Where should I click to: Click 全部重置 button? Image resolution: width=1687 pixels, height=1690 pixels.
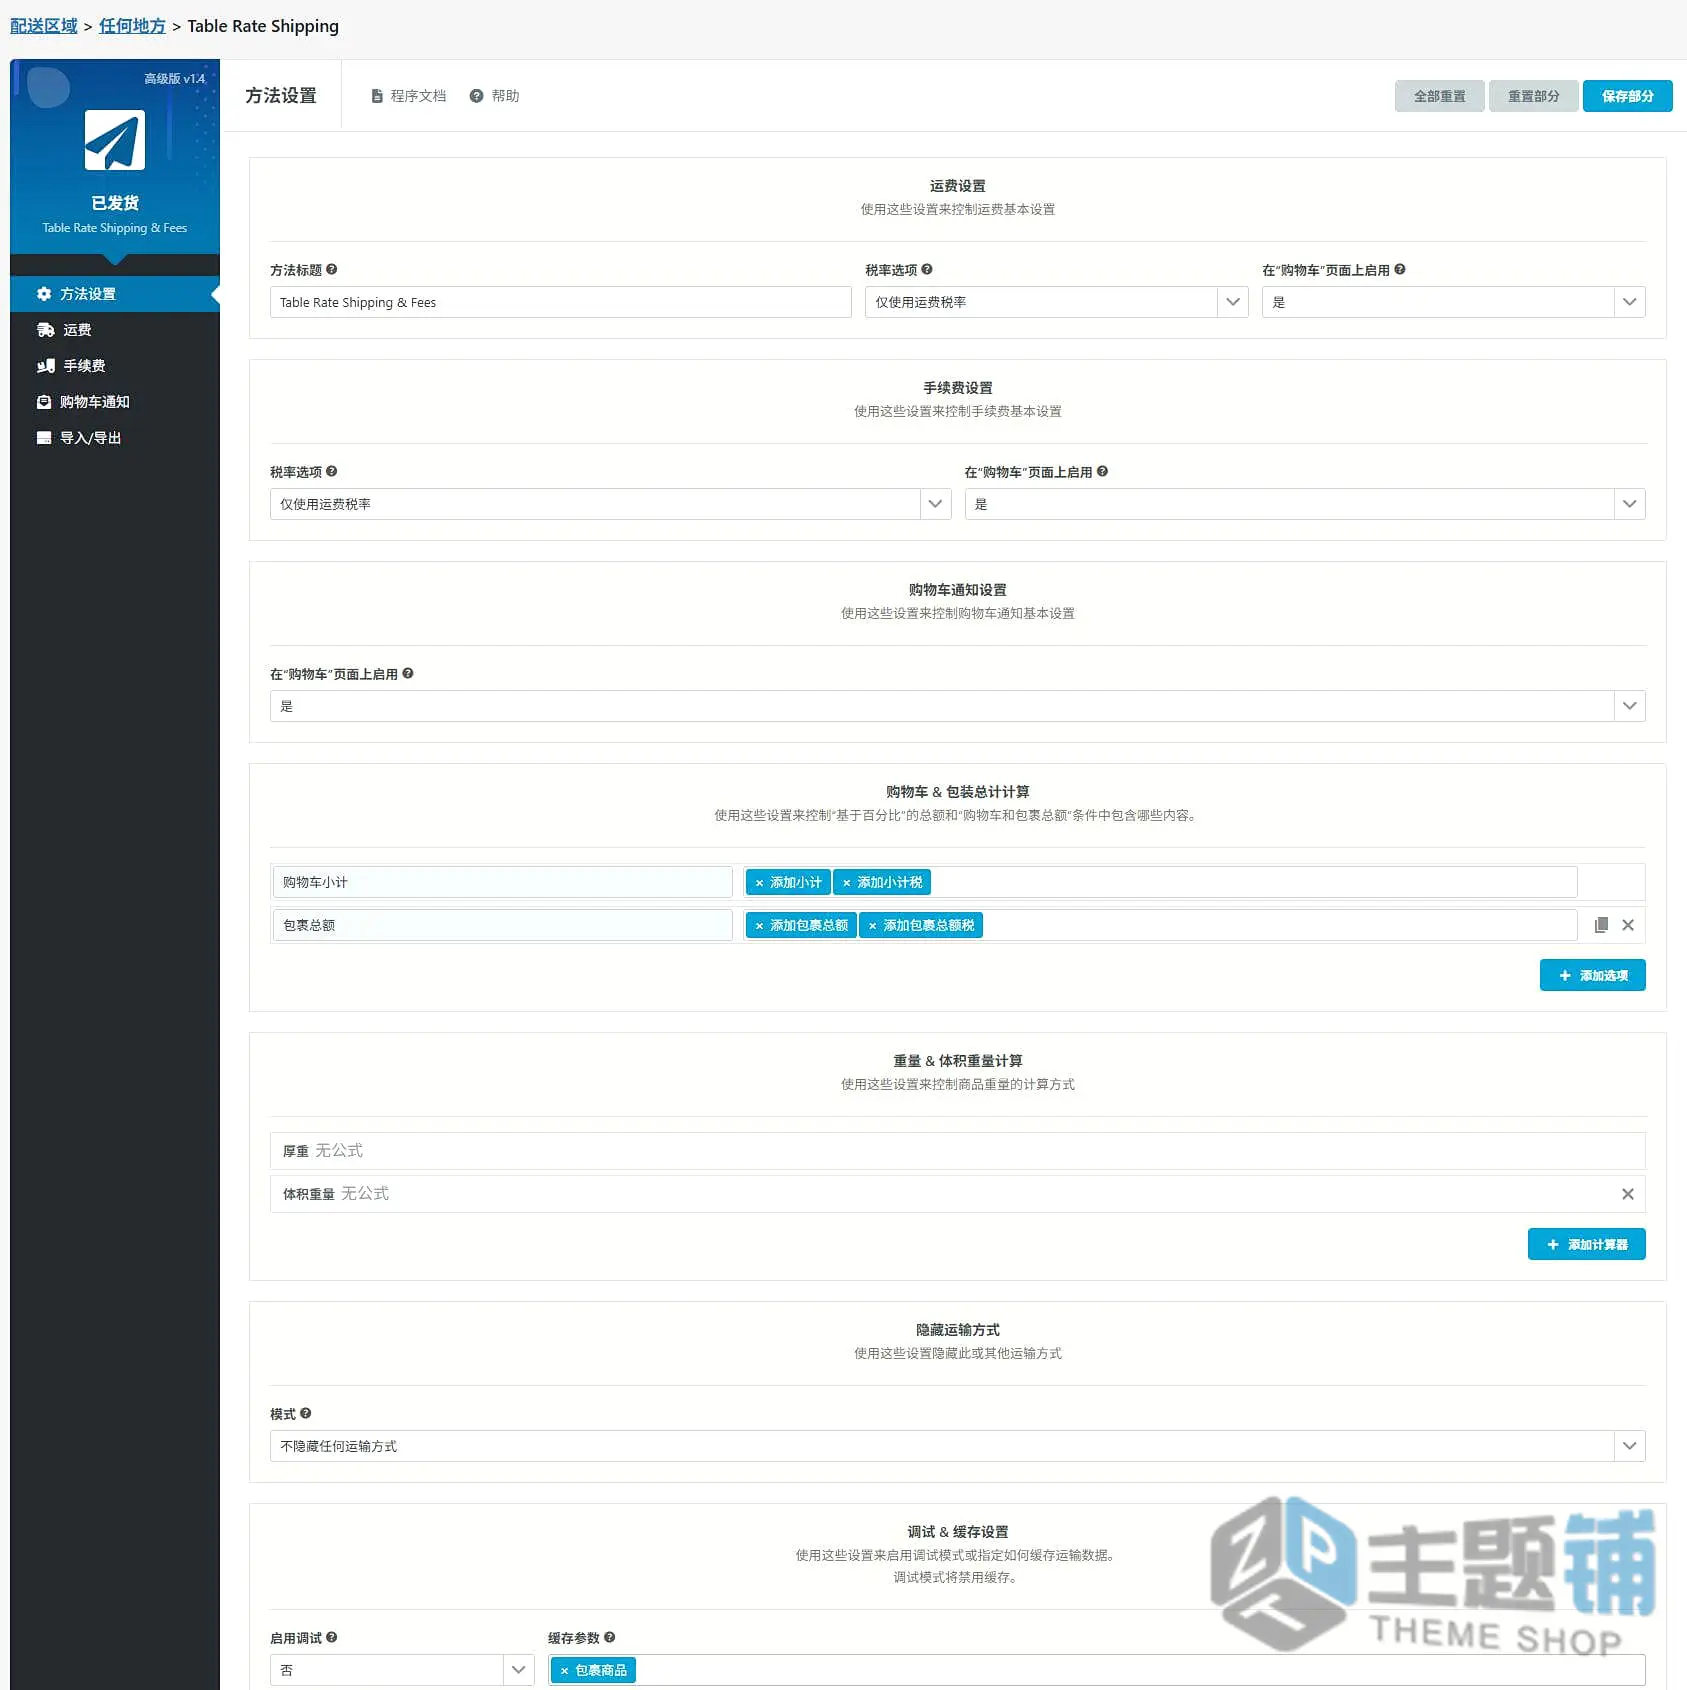1439,96
